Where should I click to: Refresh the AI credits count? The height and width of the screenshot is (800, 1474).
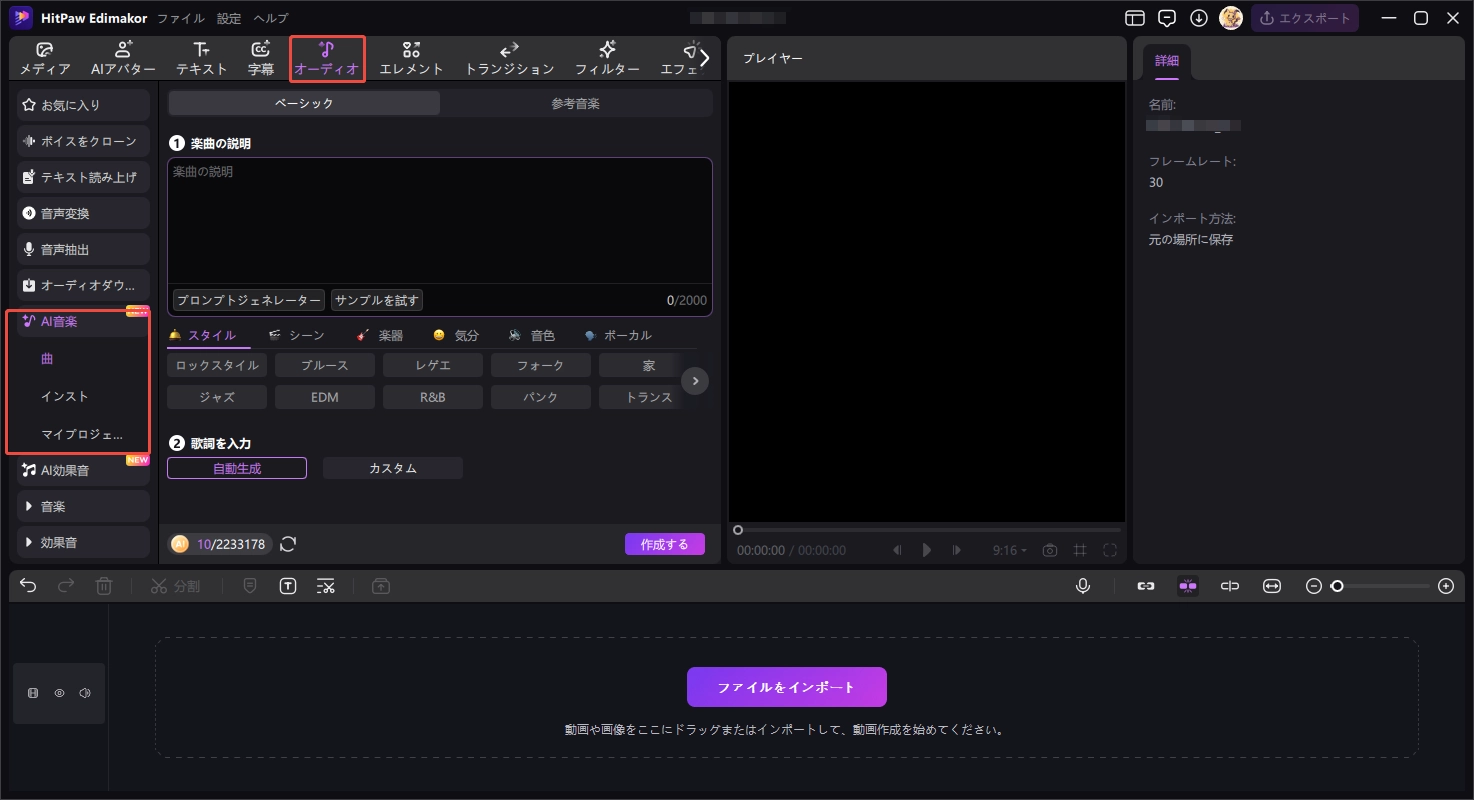[x=288, y=544]
